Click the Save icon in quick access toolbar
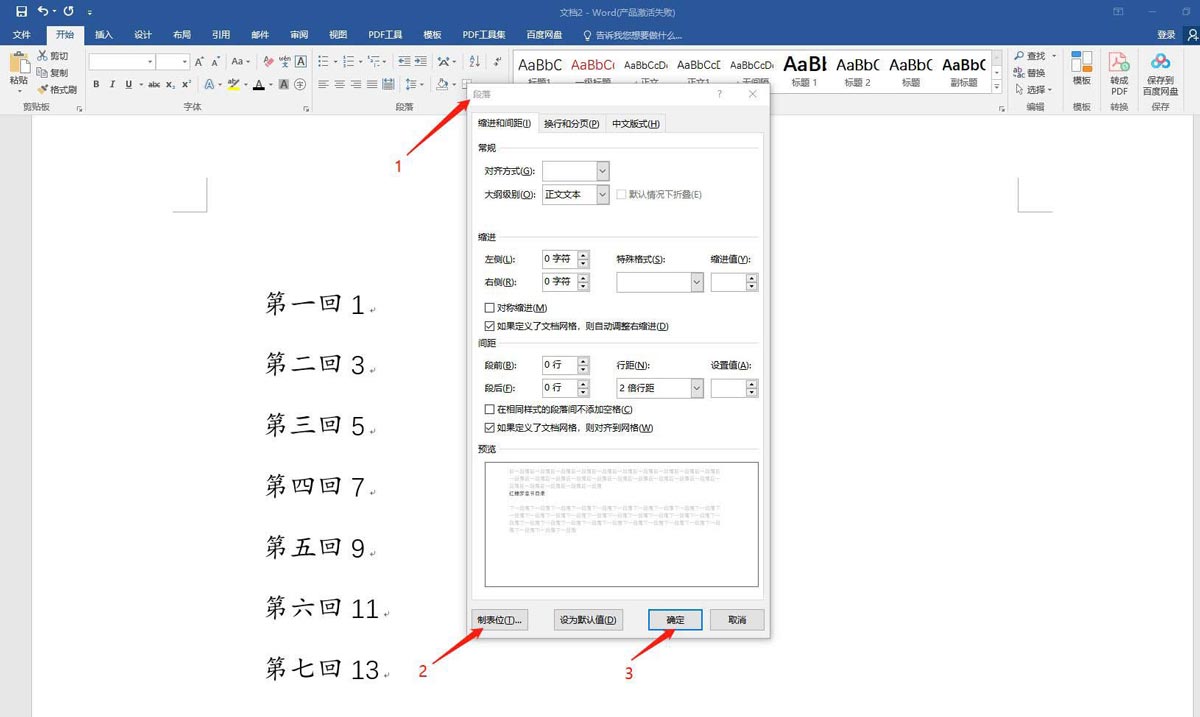 pyautogui.click(x=21, y=11)
